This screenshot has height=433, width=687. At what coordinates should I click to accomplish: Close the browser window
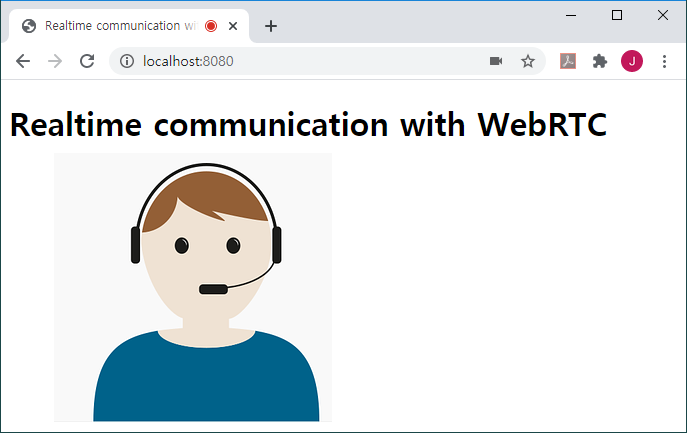(x=663, y=15)
